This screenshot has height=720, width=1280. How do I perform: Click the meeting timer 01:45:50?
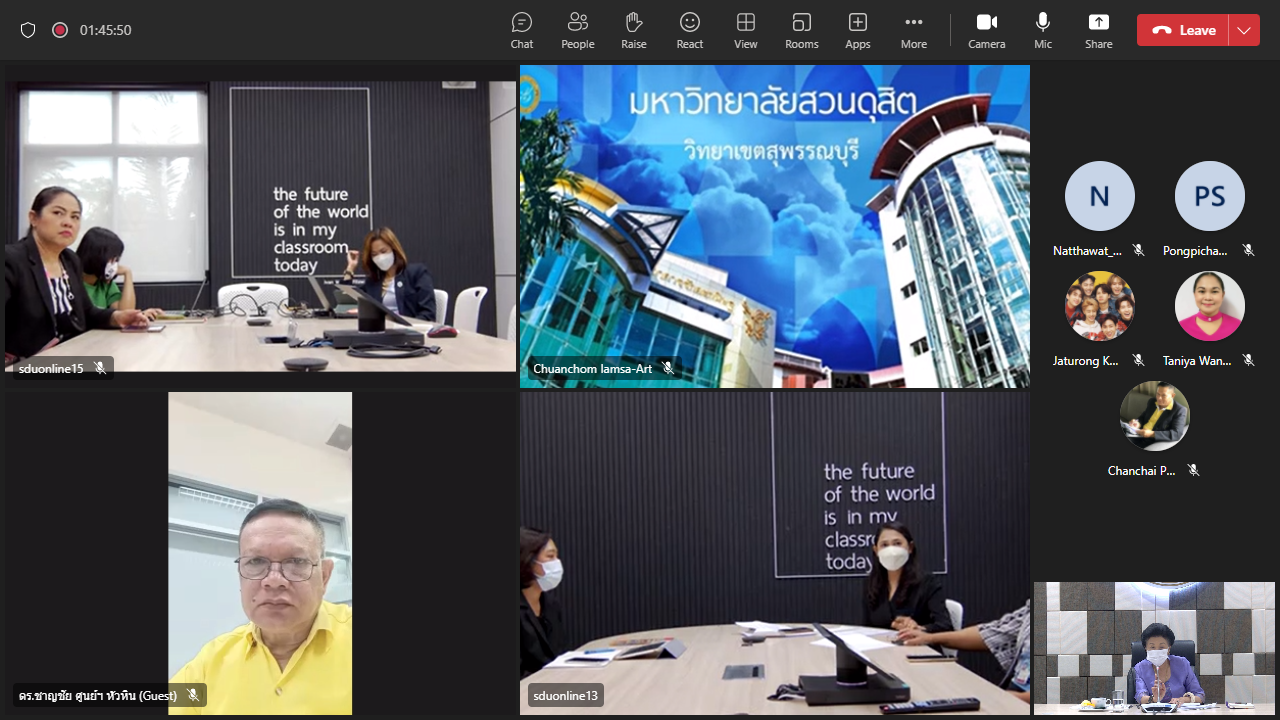[x=106, y=30]
